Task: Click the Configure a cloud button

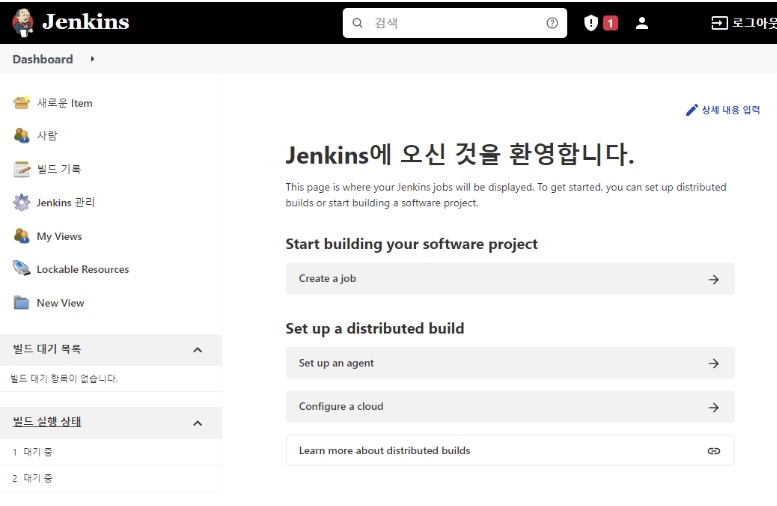Action: tap(510, 407)
